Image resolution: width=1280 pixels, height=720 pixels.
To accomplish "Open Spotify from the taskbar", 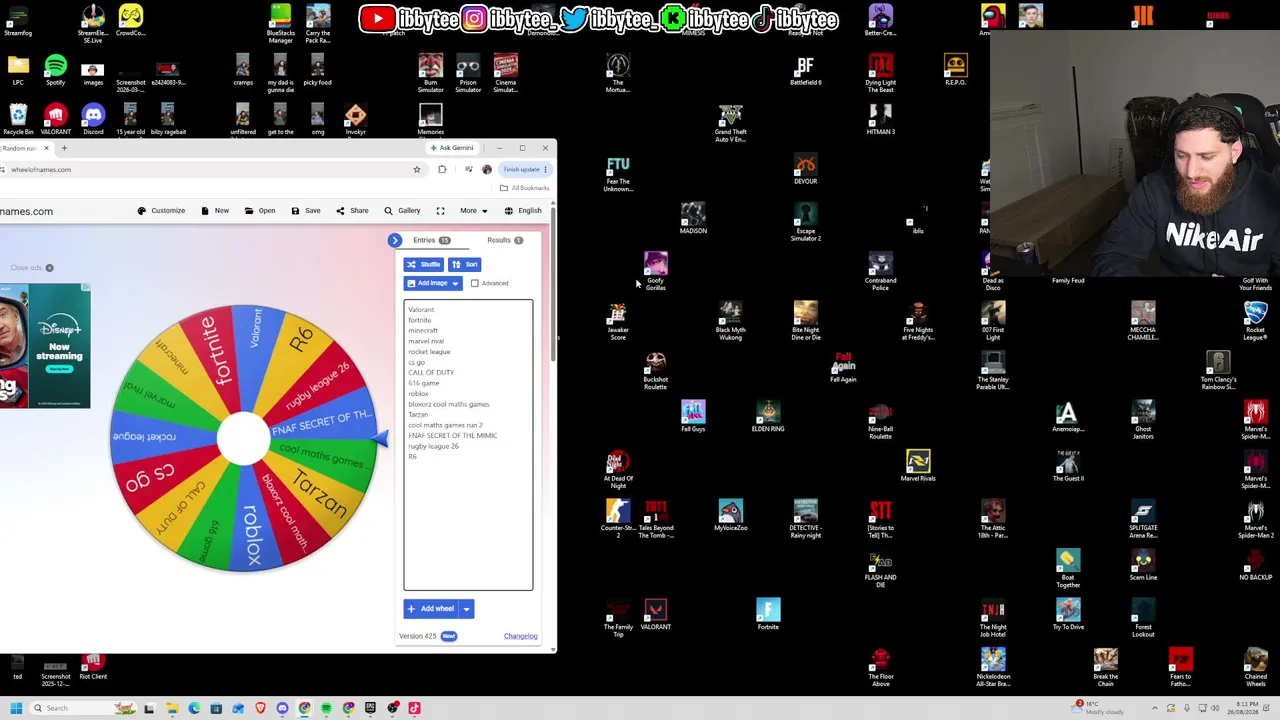I will coord(326,708).
